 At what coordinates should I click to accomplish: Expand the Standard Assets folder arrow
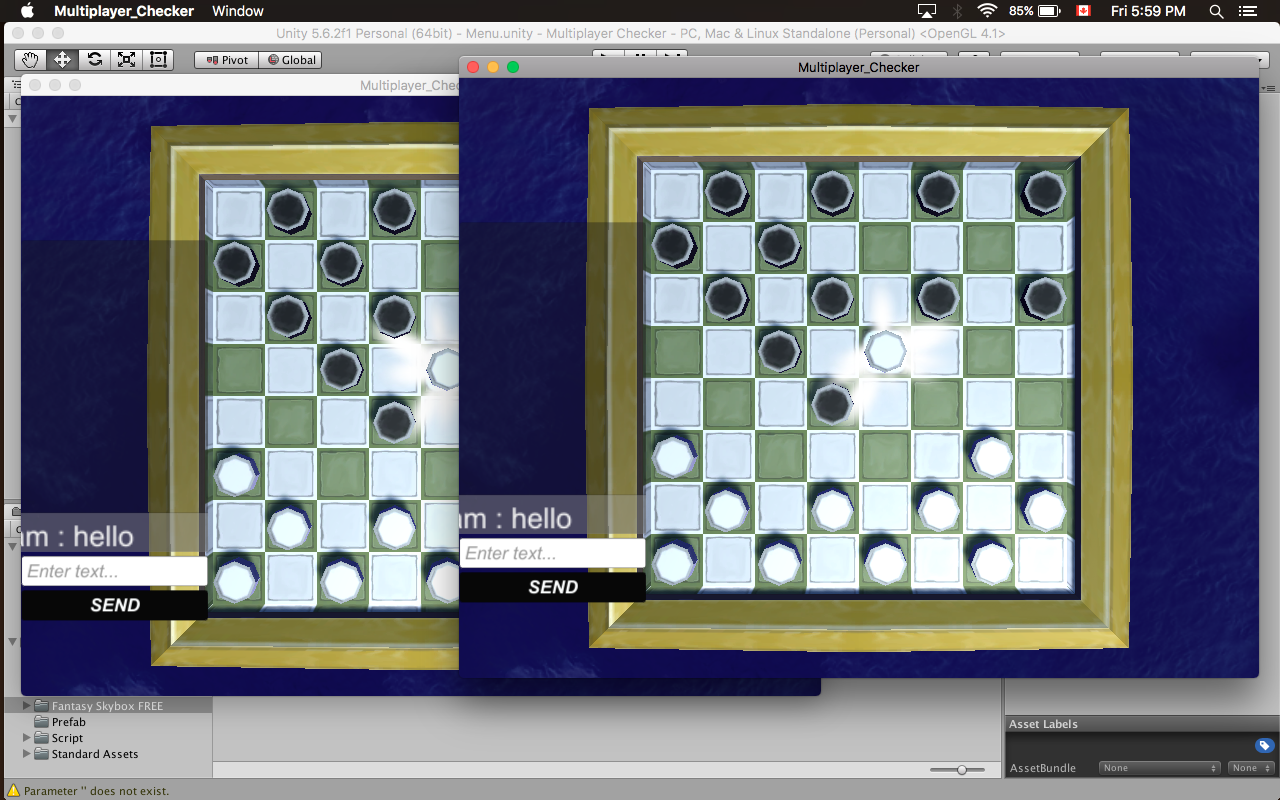[x=27, y=754]
